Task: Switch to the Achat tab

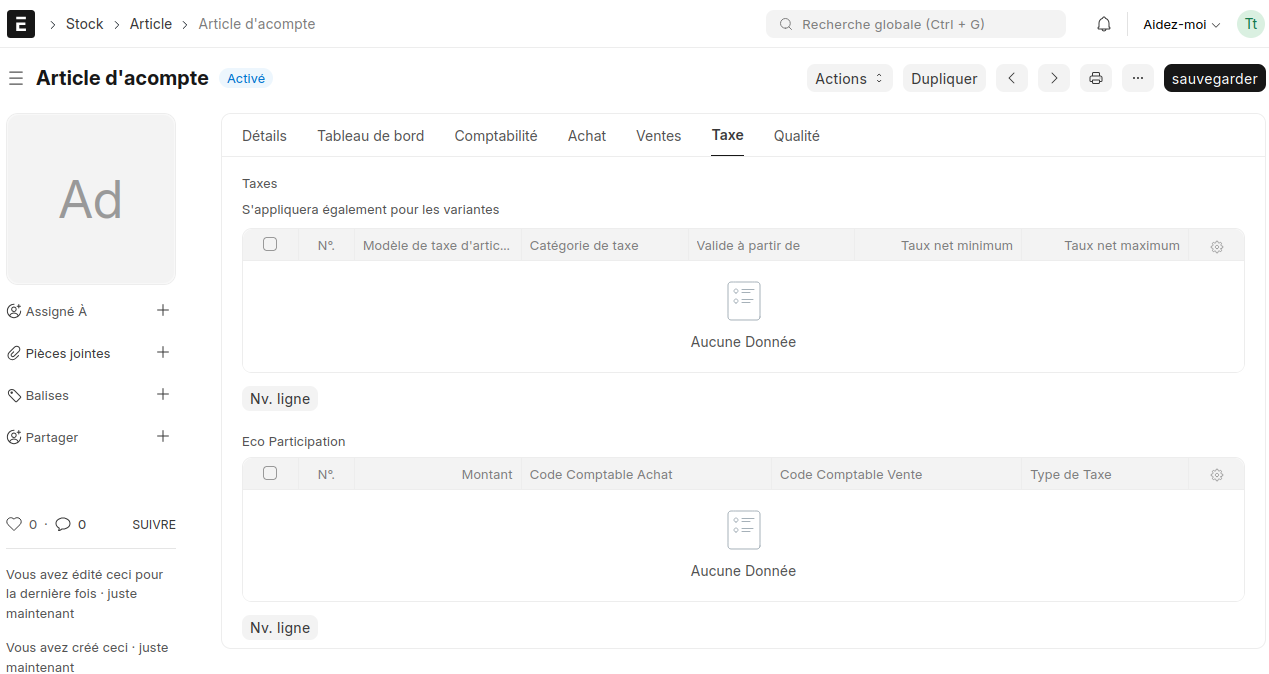Action: pyautogui.click(x=587, y=136)
